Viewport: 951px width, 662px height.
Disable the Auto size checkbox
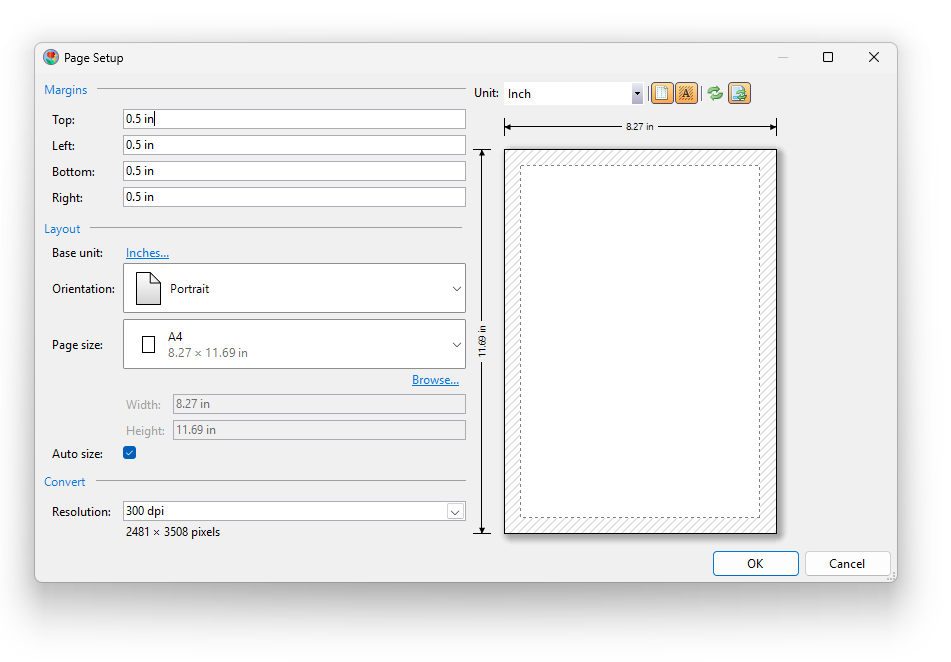[x=129, y=452]
